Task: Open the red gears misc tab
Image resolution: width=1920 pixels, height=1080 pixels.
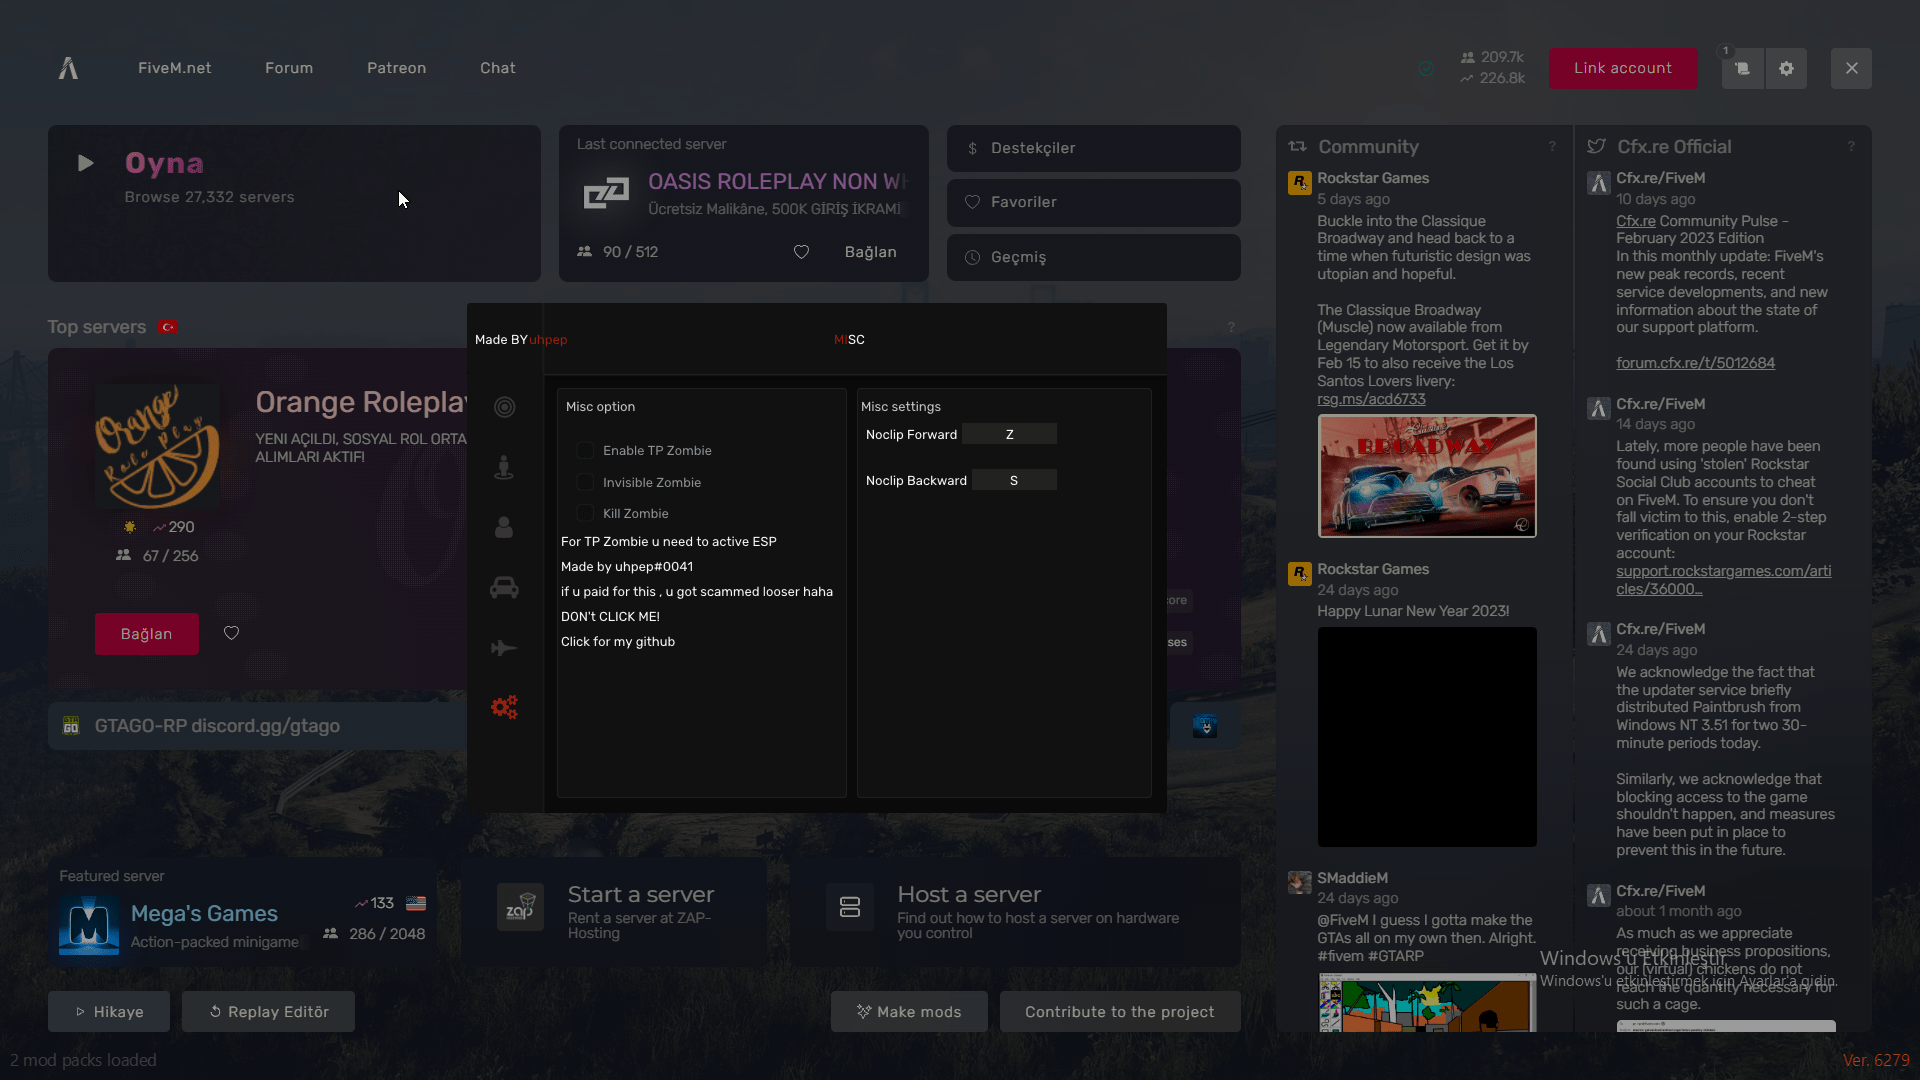Action: 504,707
